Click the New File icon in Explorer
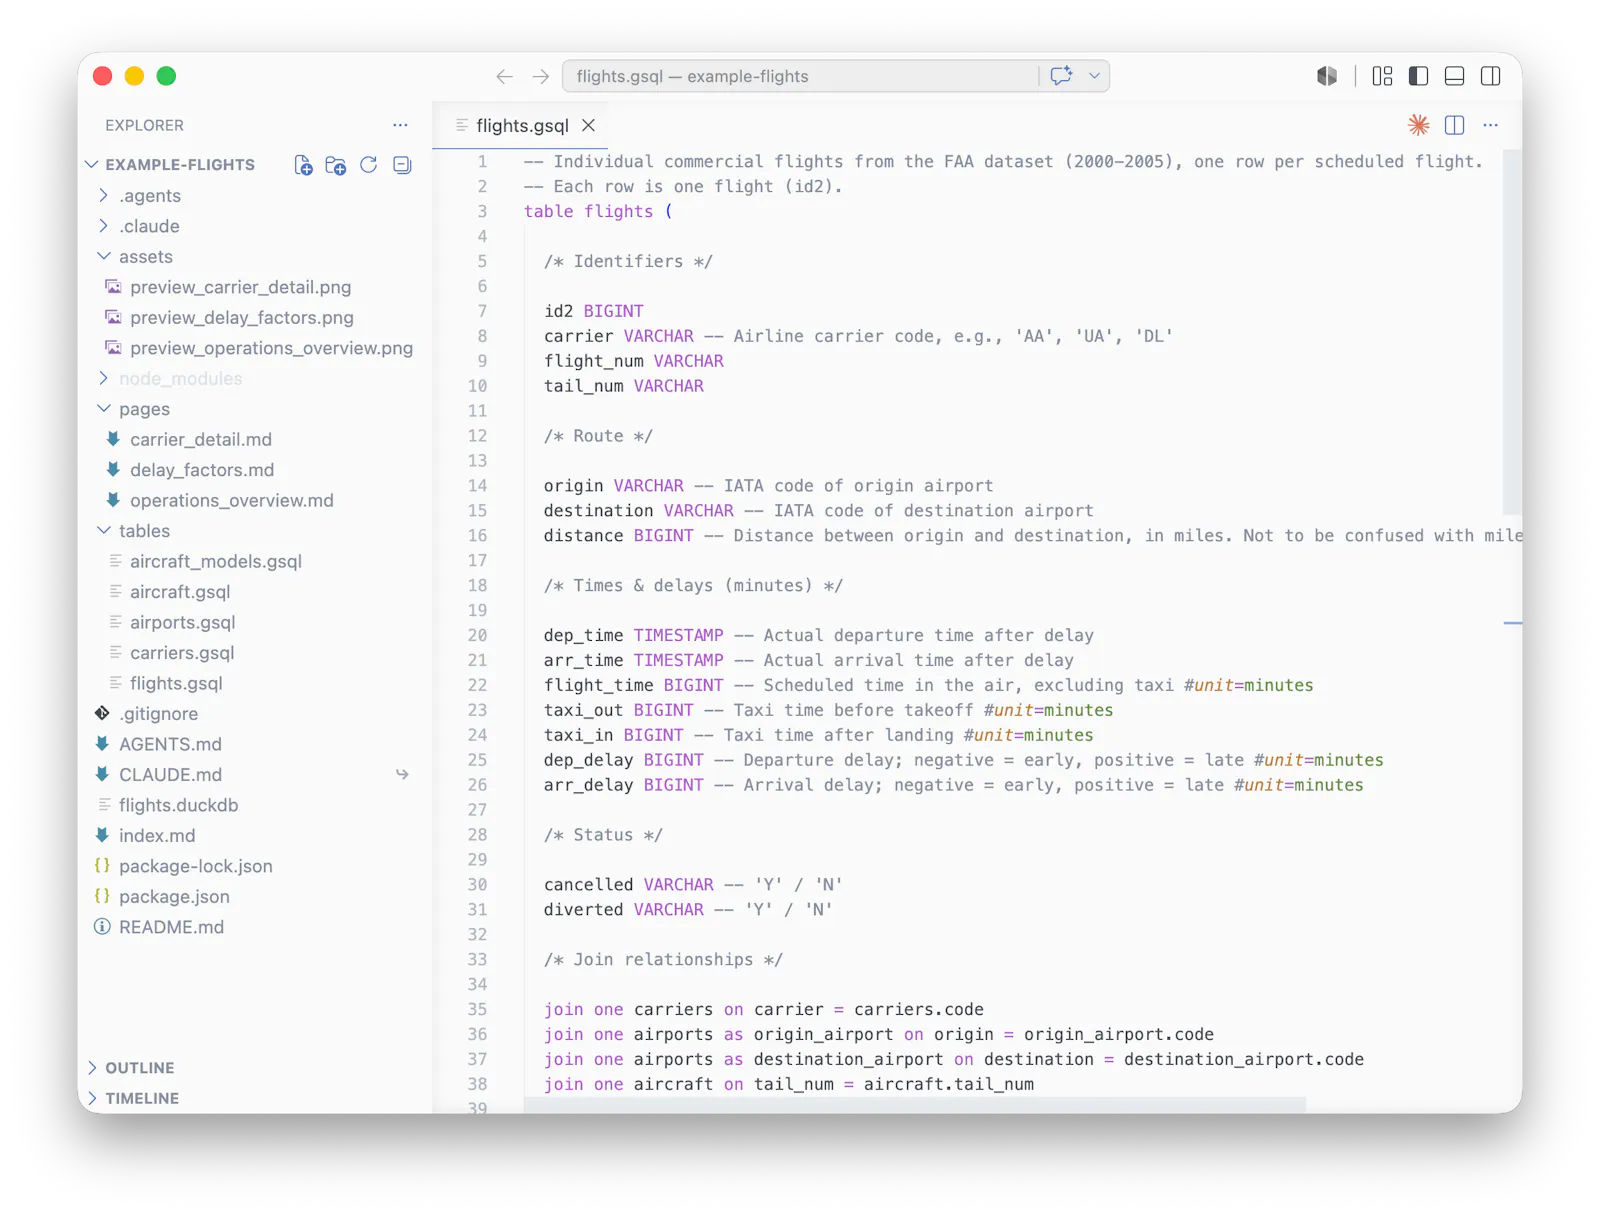 tap(303, 165)
